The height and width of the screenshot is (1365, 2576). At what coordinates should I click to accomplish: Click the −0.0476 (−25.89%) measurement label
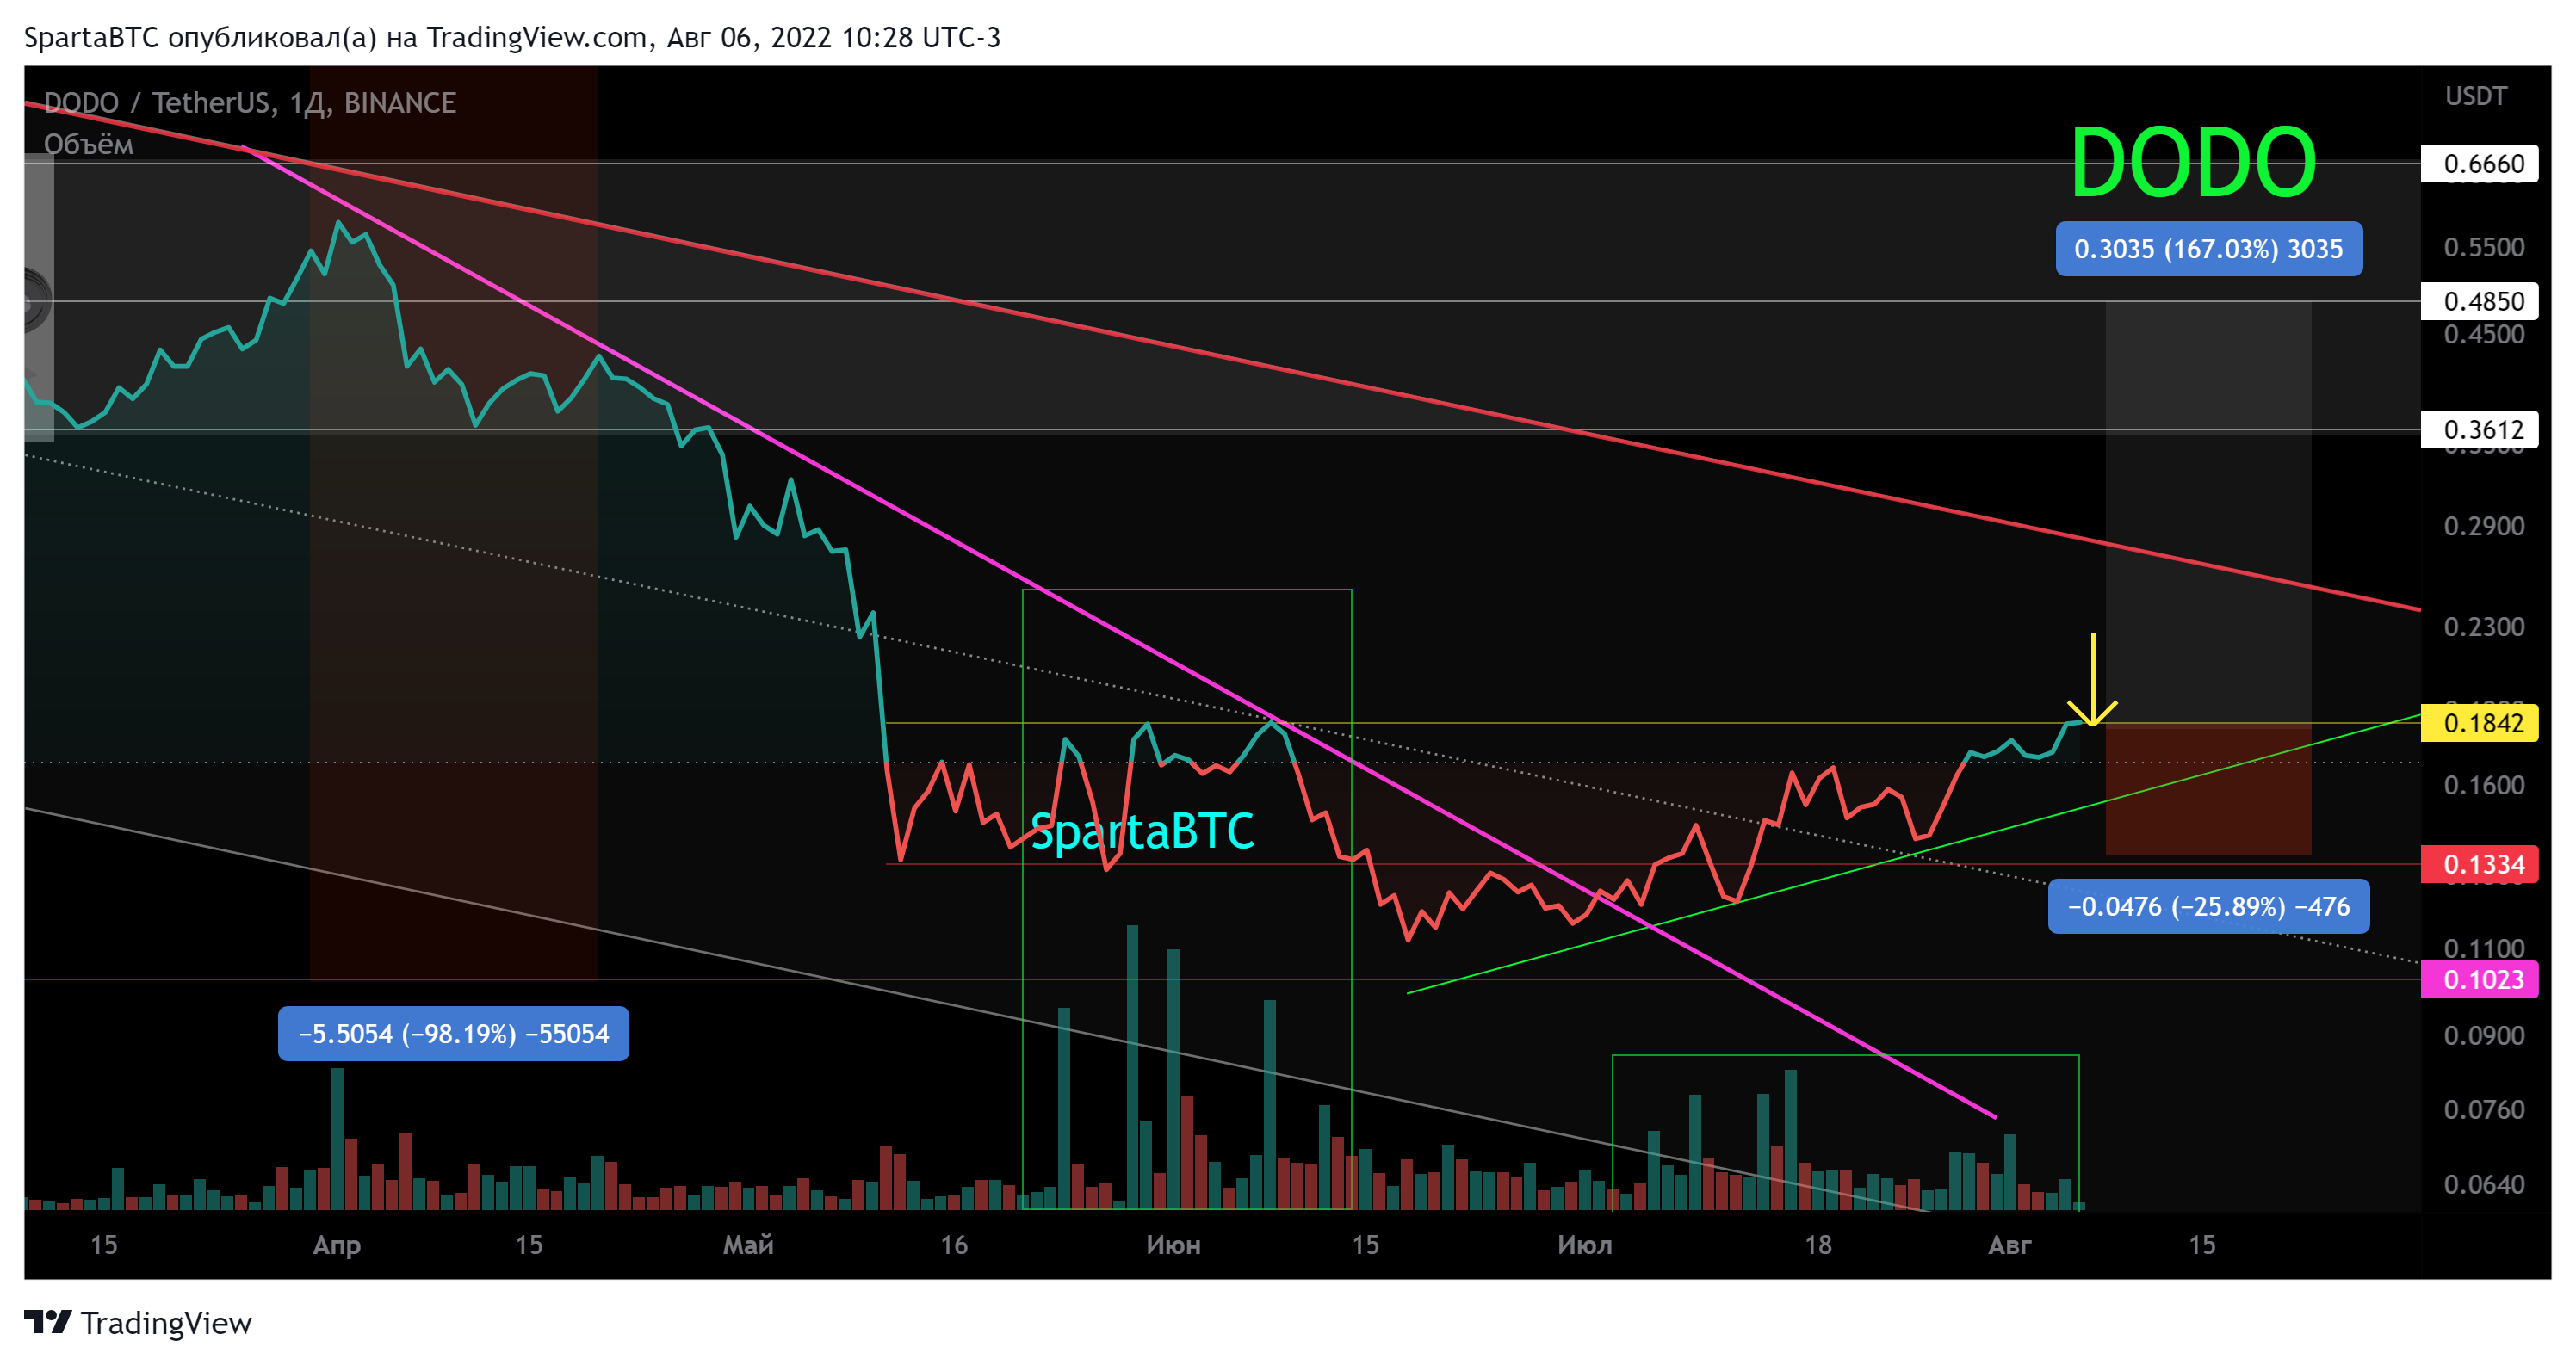pos(2208,906)
